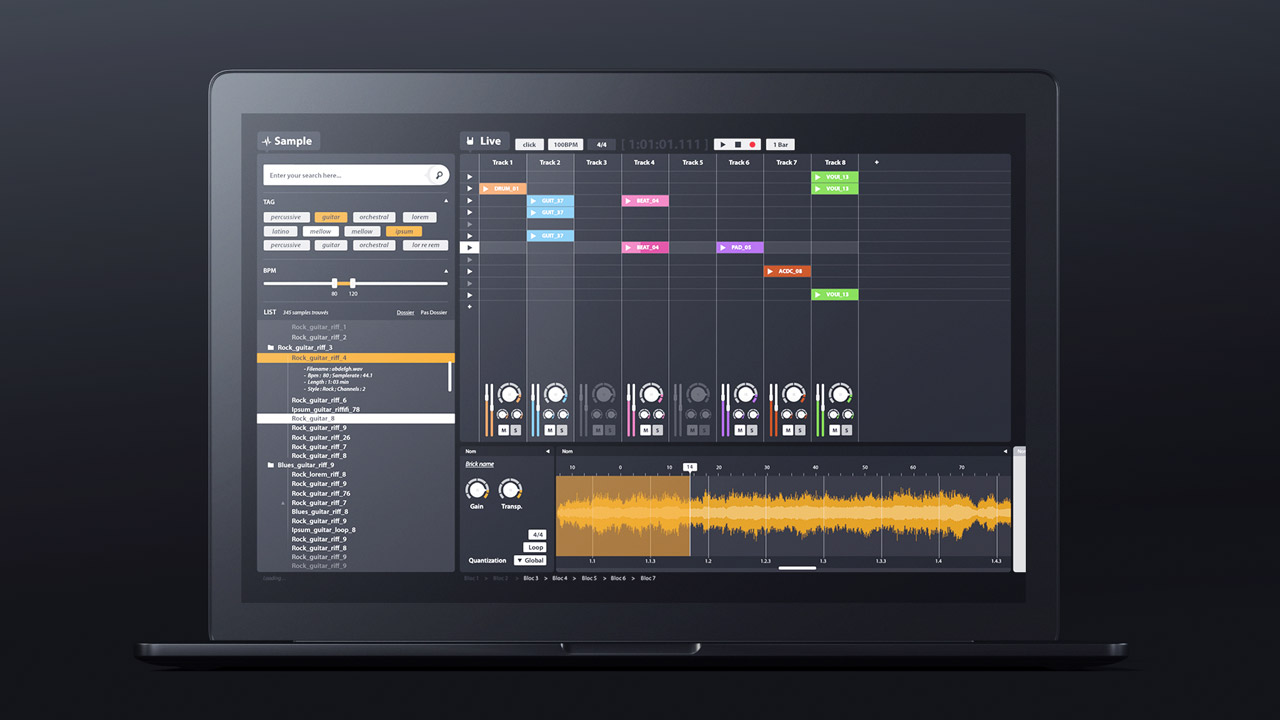Click the folder icon beside Blues_guitar_riff_9
Screen dimensions: 1280x720
coord(271,465)
